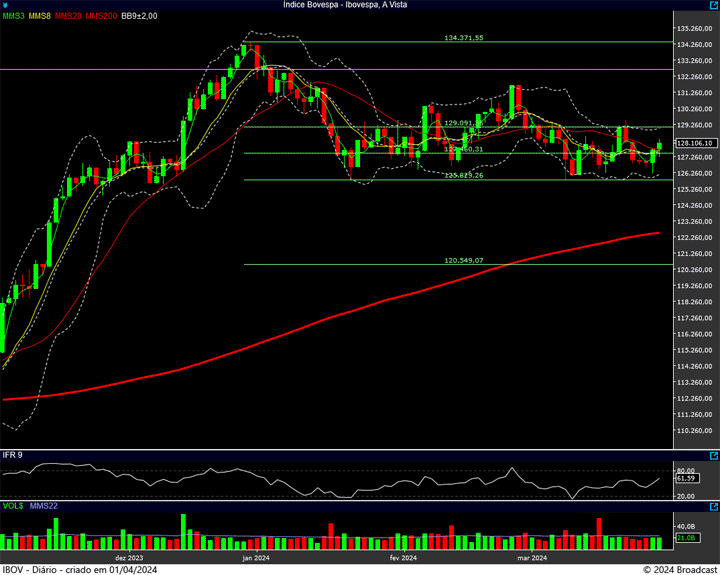This screenshot has width=720, height=575.
Task: Open the IFR 9 indicator label
Action: (x=13, y=455)
